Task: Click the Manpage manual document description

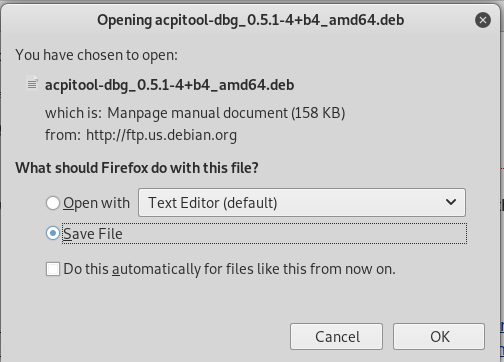Action: (226, 113)
